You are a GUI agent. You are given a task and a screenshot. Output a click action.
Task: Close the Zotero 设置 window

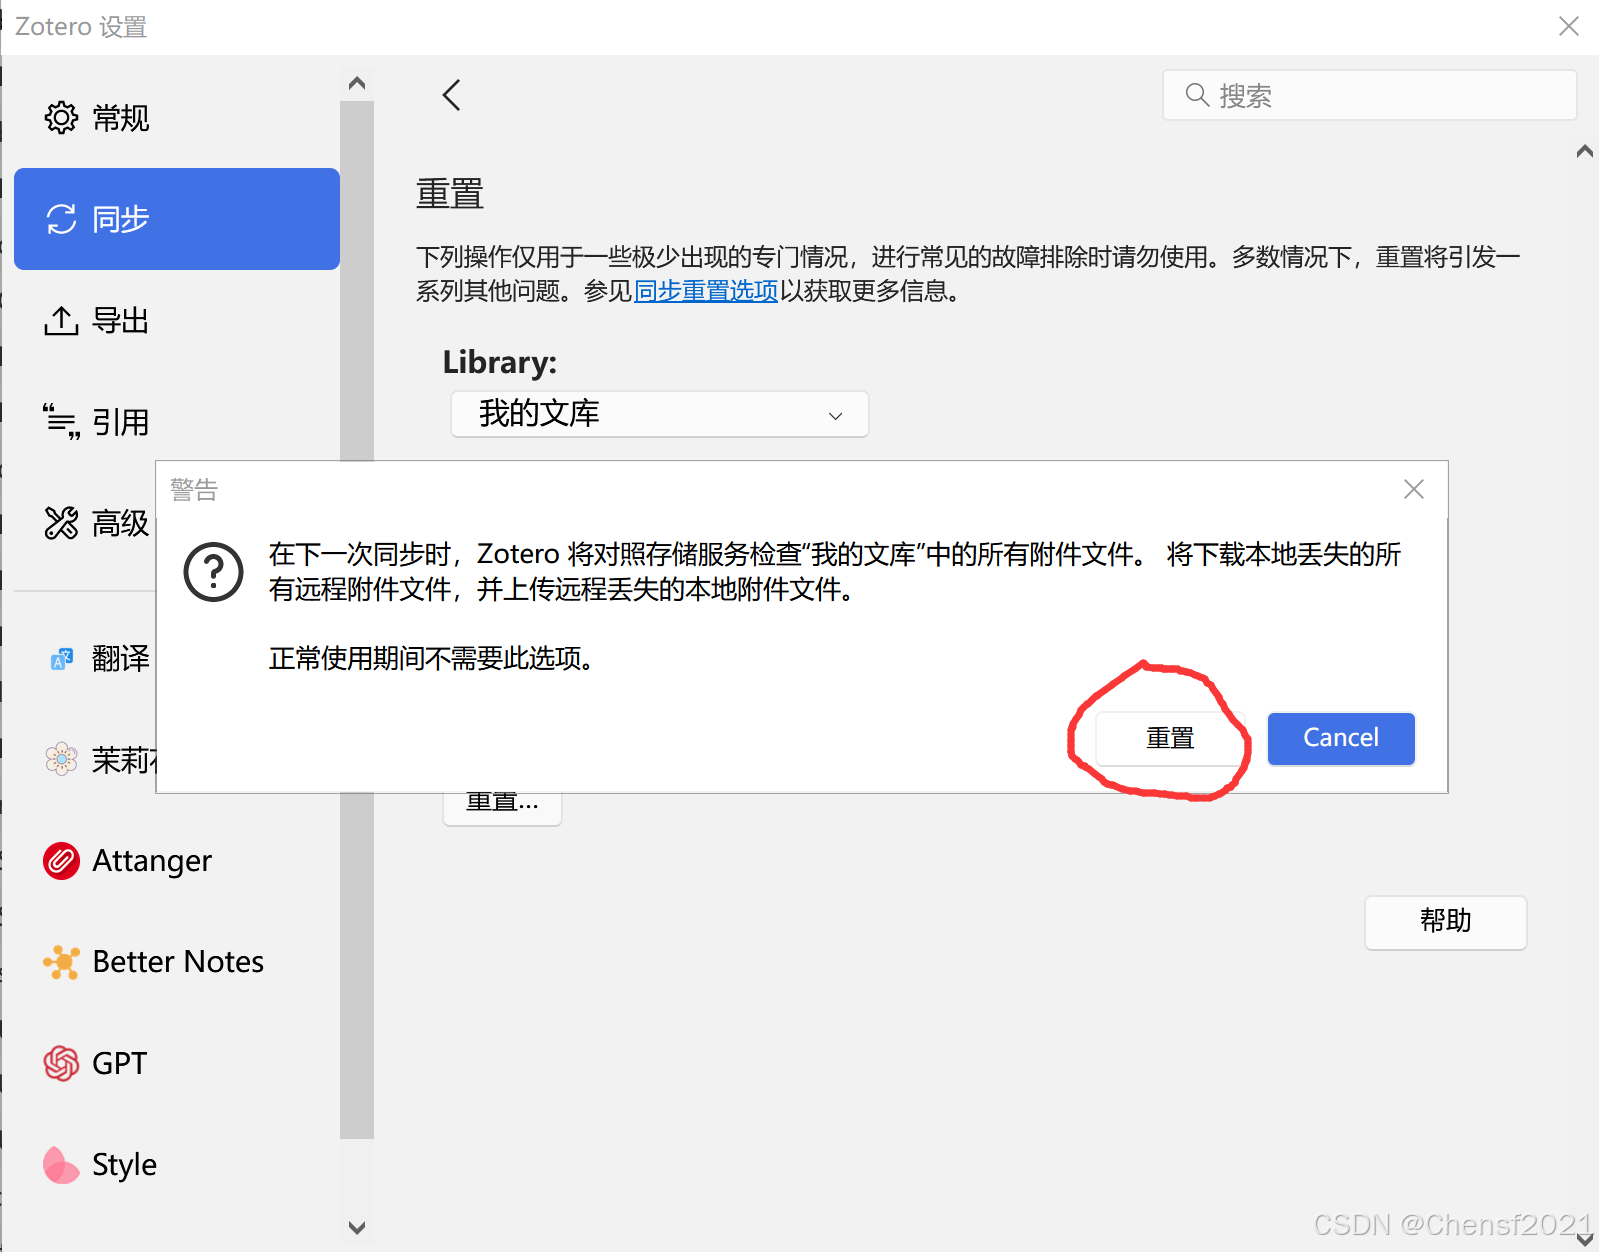[x=1568, y=26]
